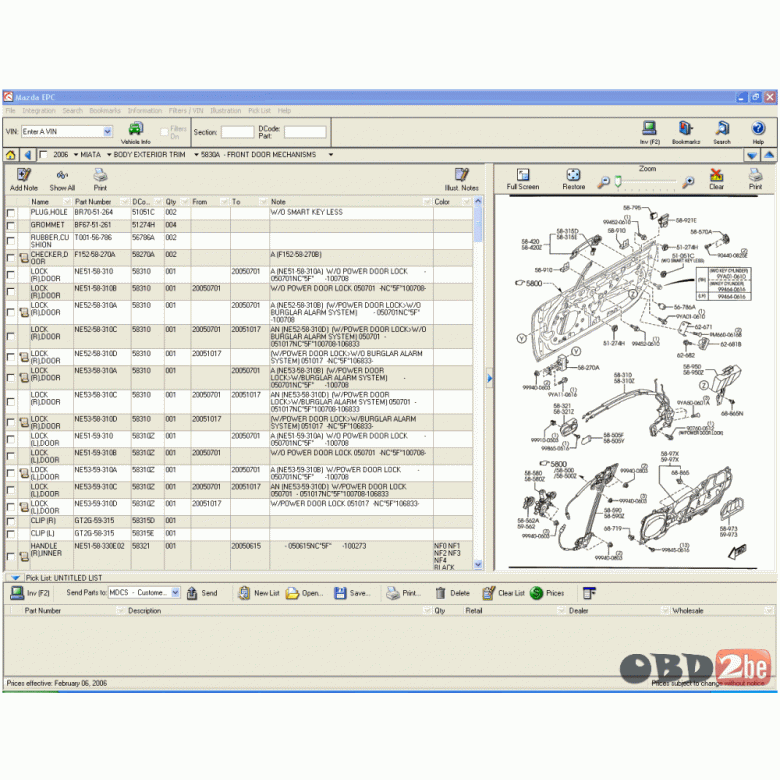Open section dropdown arrow before 5830A
The width and height of the screenshot is (780, 780).
pos(196,155)
